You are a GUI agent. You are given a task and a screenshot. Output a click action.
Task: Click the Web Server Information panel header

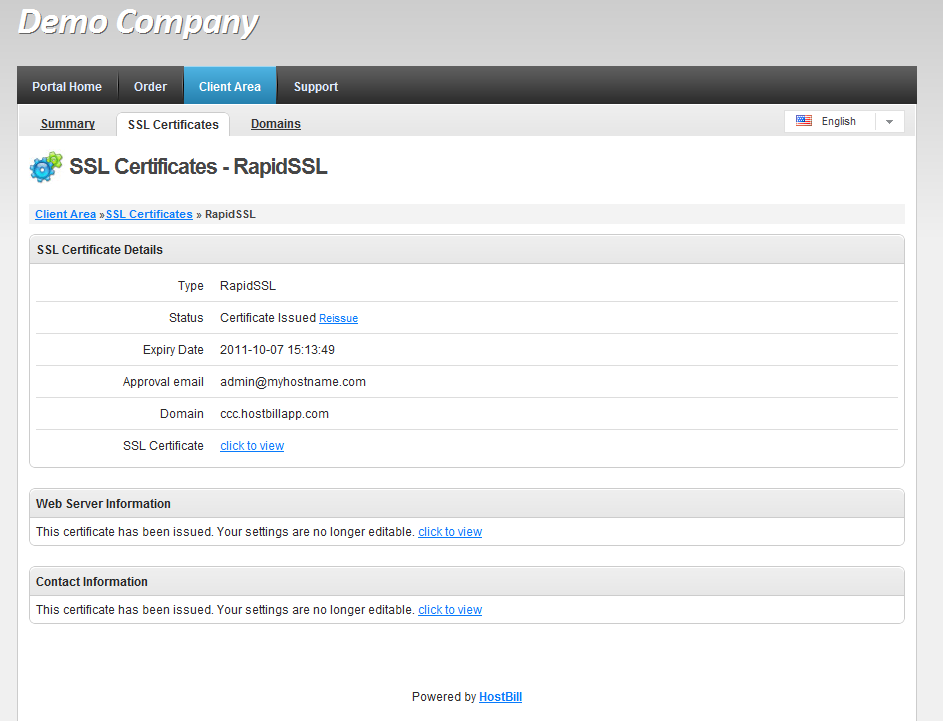467,504
